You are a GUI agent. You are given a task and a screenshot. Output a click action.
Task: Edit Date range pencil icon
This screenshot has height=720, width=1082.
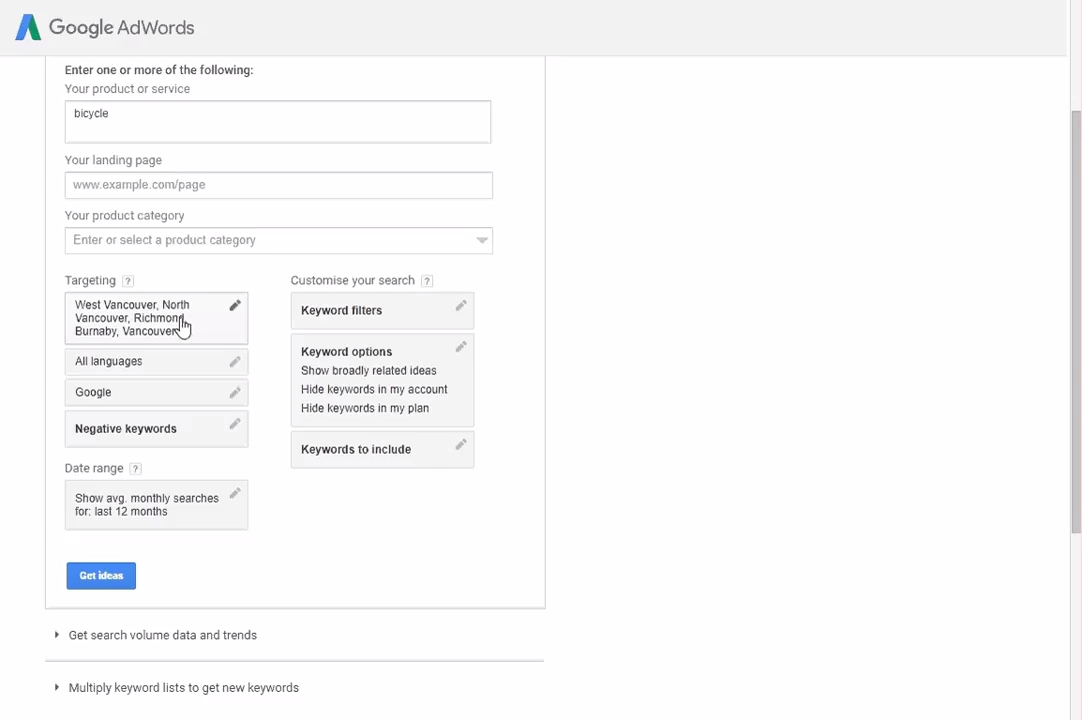click(235, 494)
